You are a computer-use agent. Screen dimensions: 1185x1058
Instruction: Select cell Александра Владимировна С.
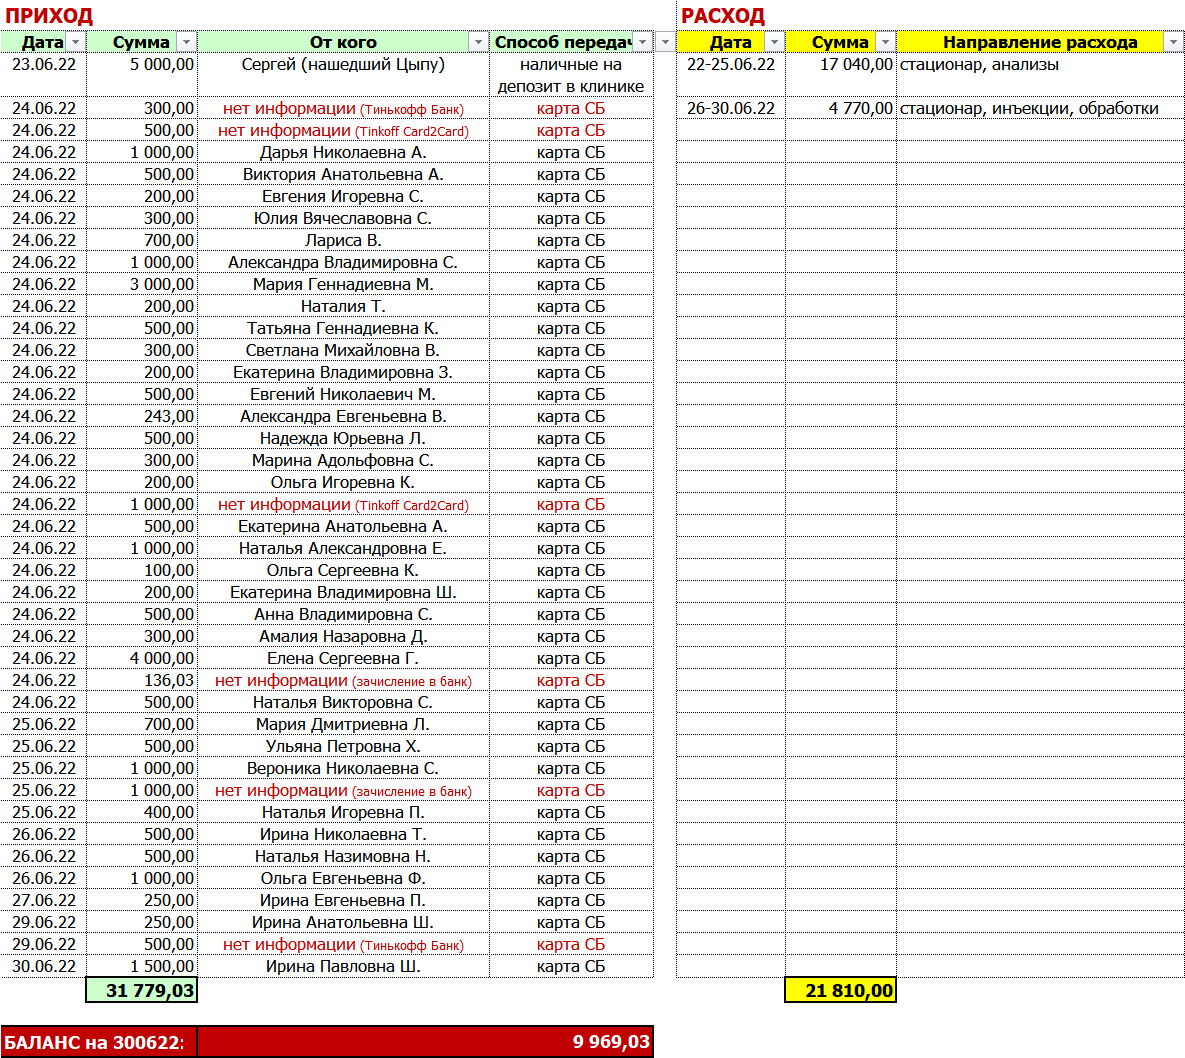[343, 261]
